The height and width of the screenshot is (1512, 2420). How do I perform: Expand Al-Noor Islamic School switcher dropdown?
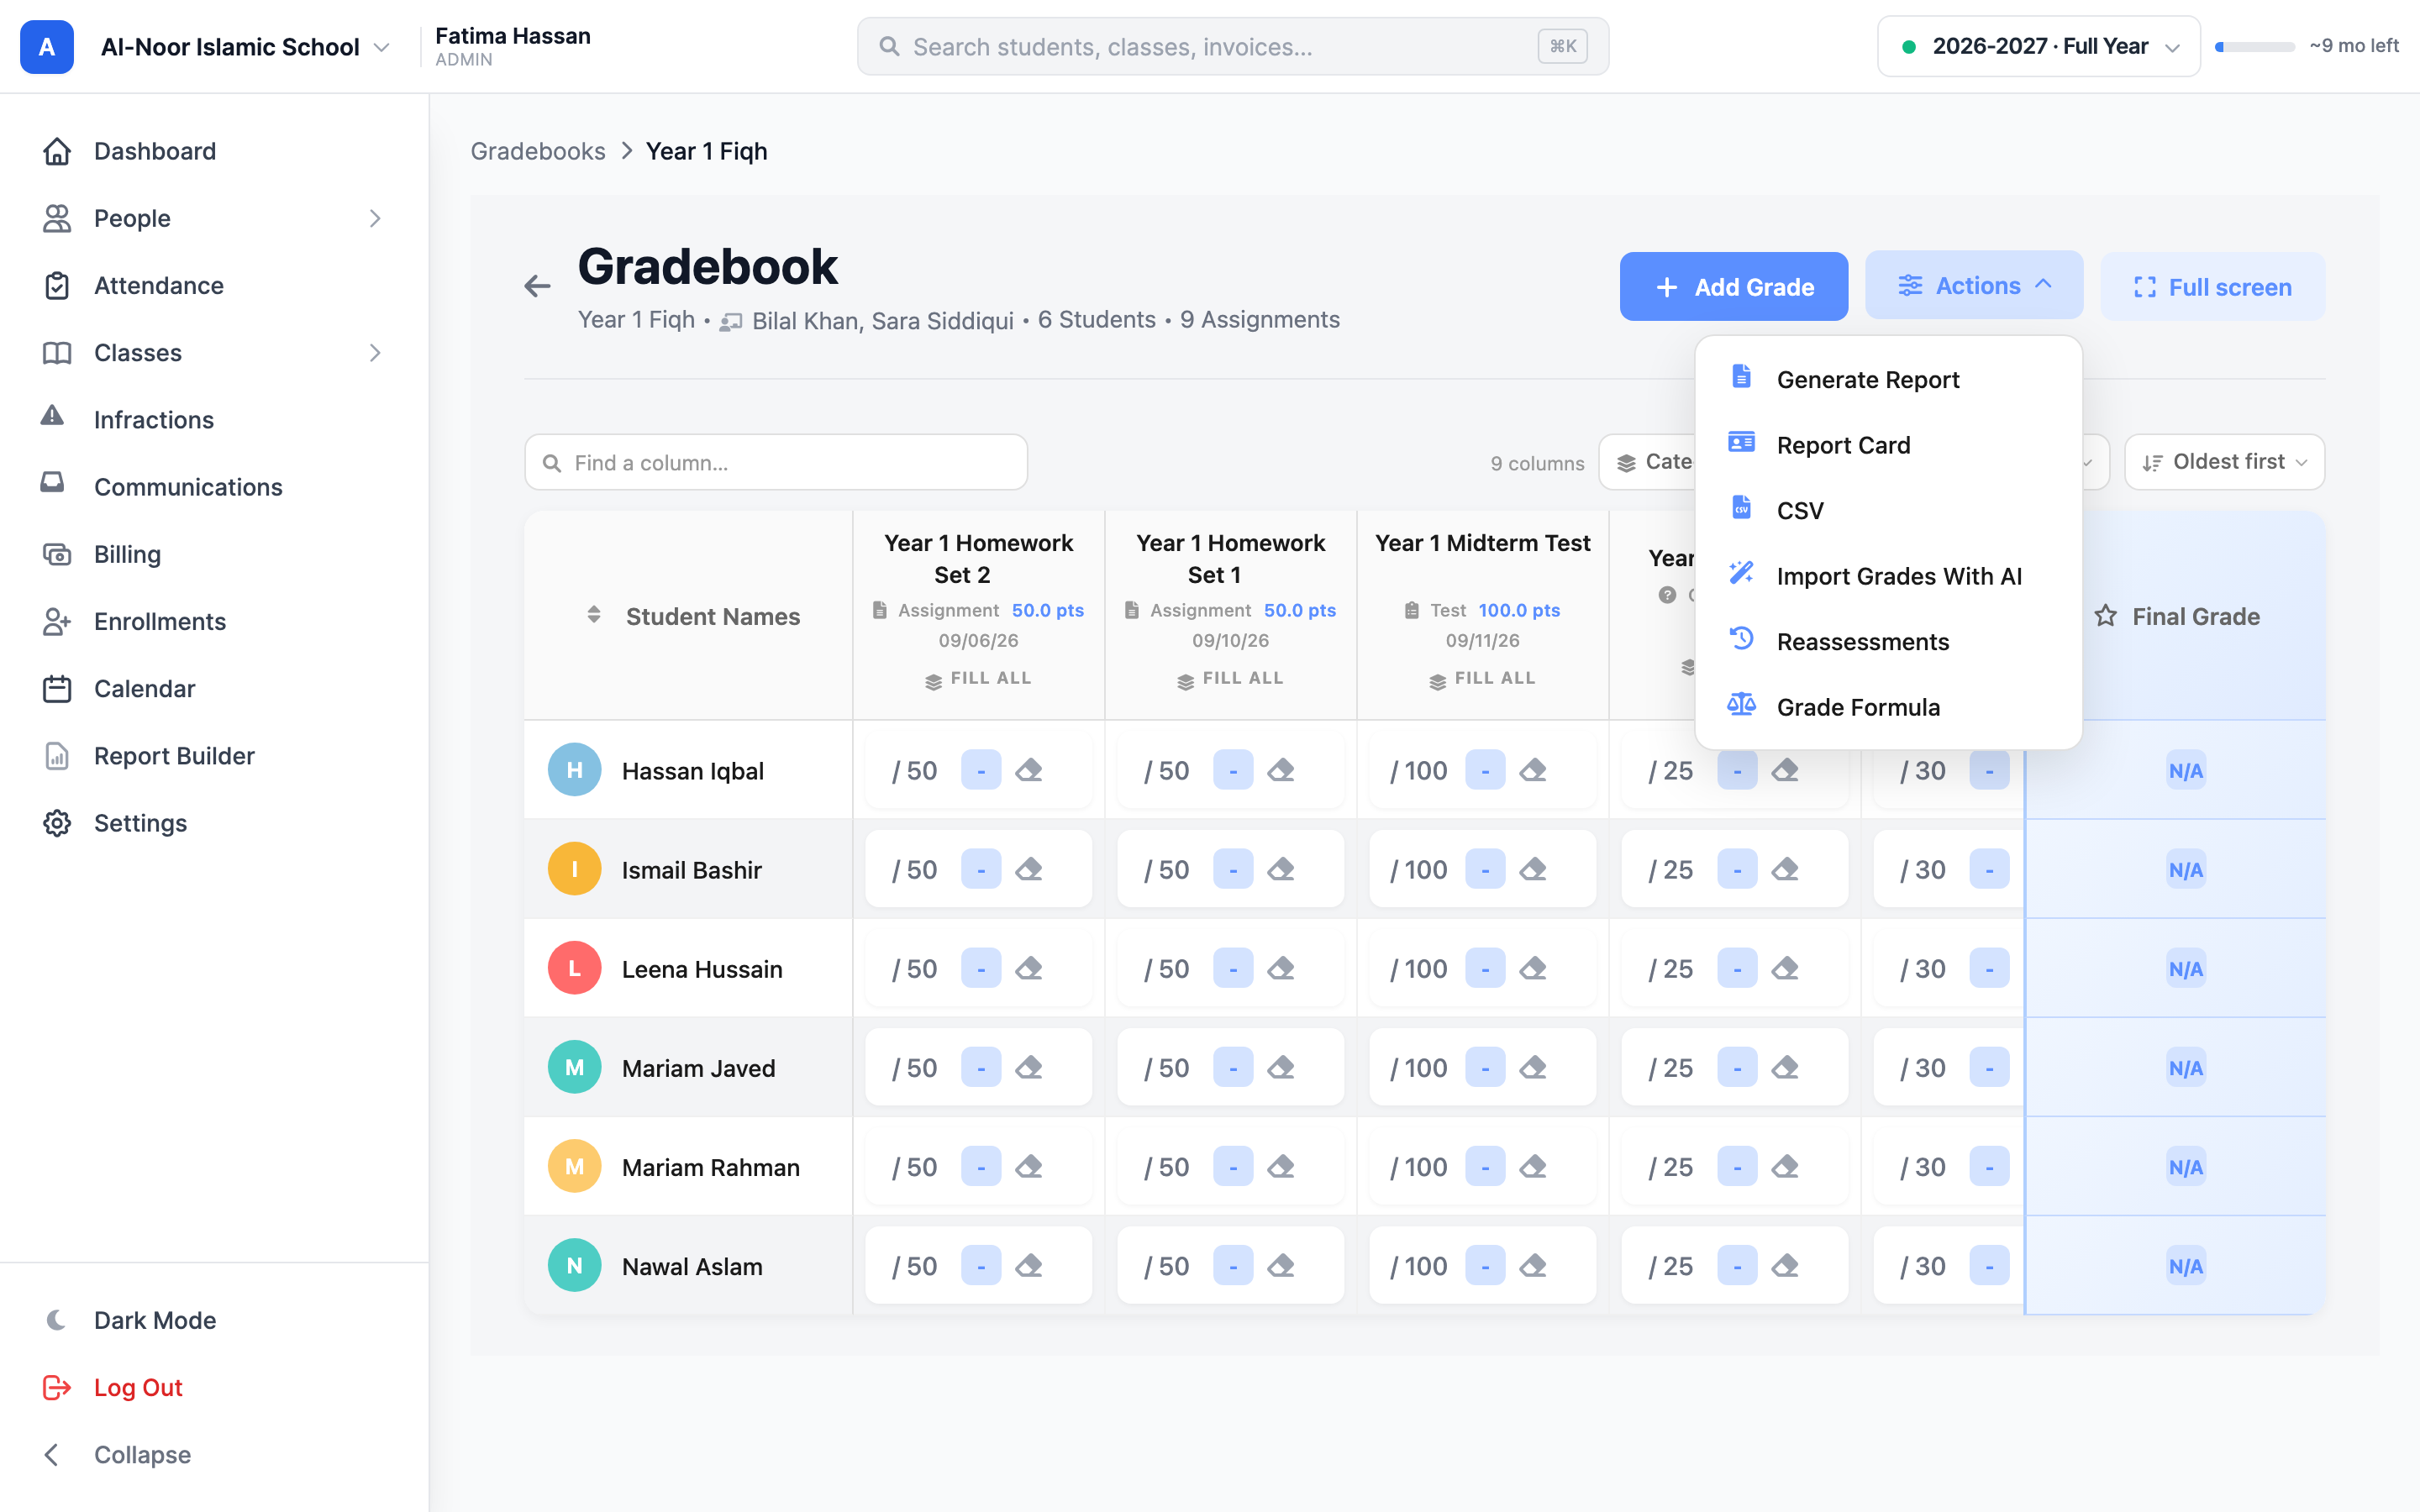pyautogui.click(x=381, y=47)
